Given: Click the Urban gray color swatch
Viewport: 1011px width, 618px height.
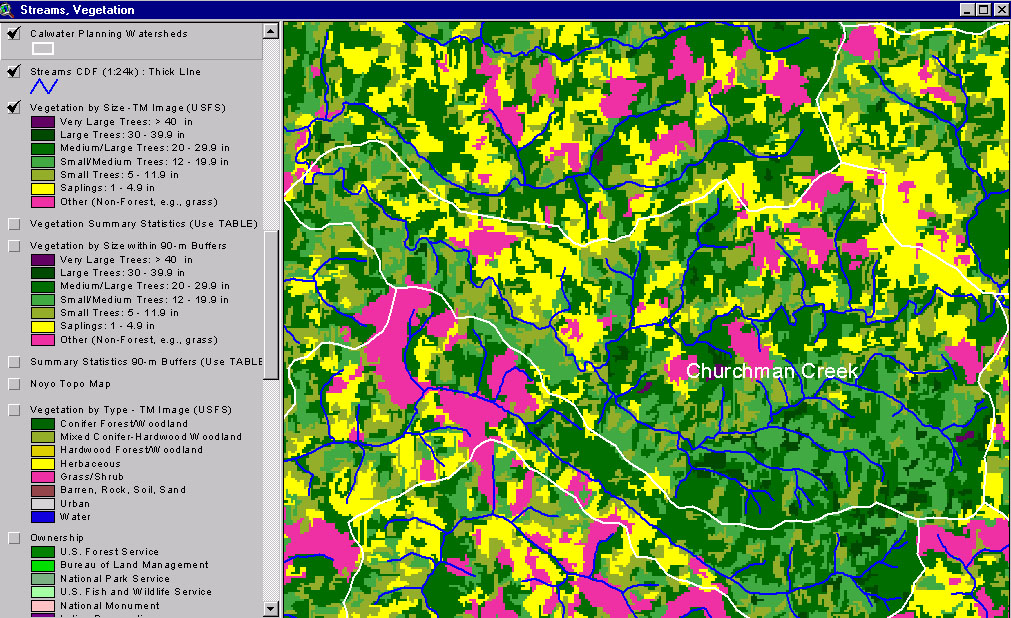Looking at the screenshot, I should (x=43, y=504).
